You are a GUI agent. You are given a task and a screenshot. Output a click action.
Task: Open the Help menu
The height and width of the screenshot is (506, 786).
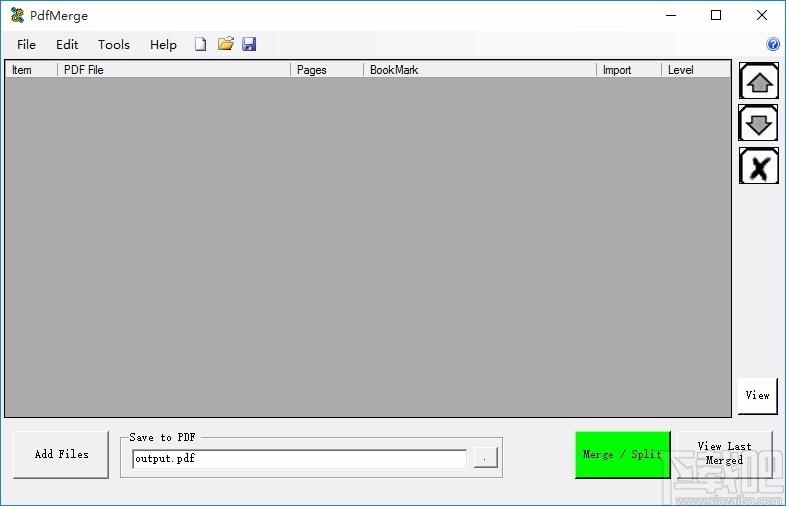[163, 45]
